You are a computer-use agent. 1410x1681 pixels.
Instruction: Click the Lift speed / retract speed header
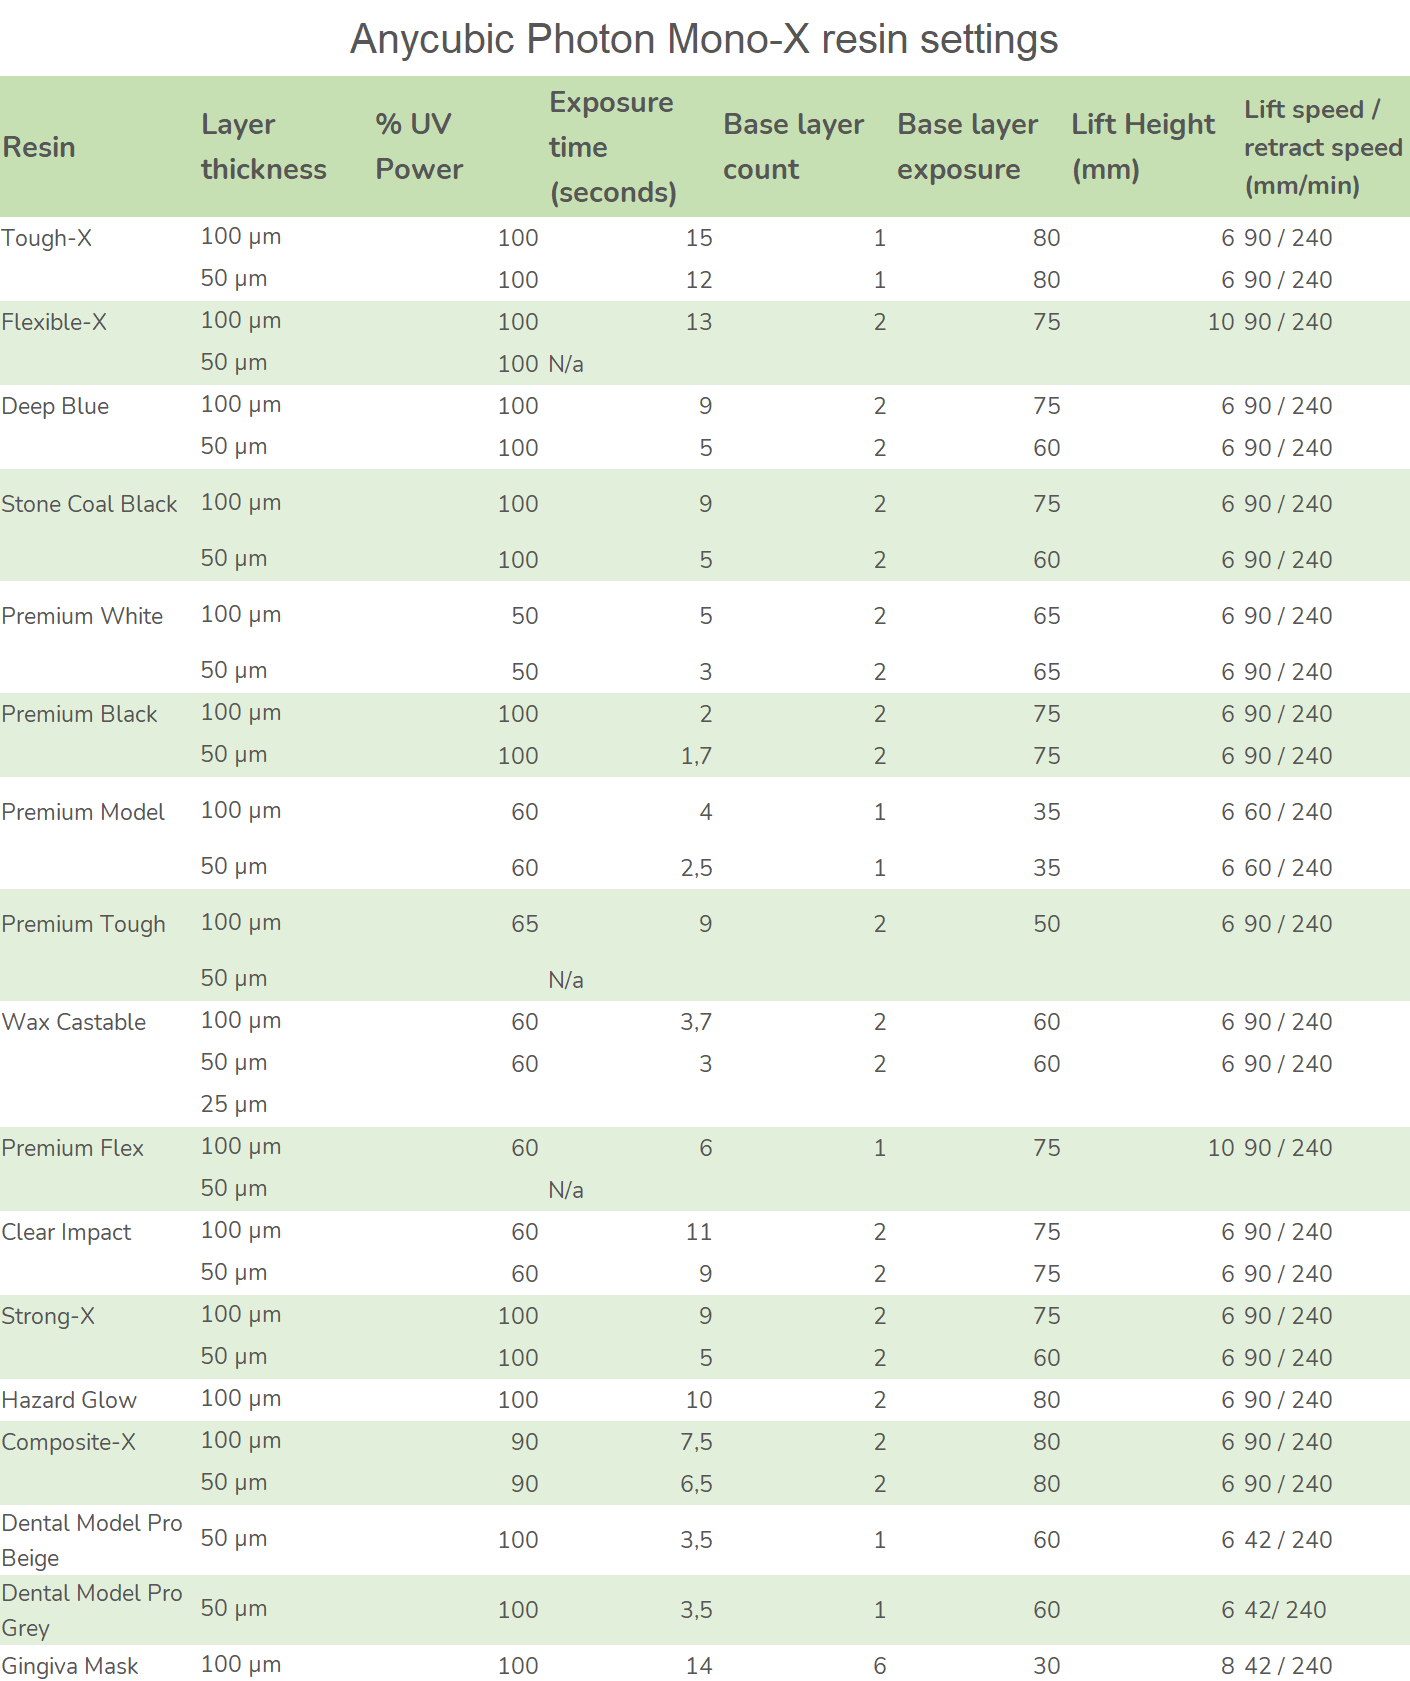click(x=1322, y=147)
